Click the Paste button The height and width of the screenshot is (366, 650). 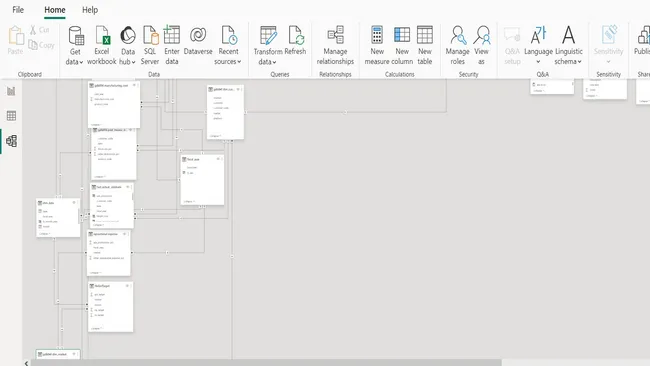point(16,40)
